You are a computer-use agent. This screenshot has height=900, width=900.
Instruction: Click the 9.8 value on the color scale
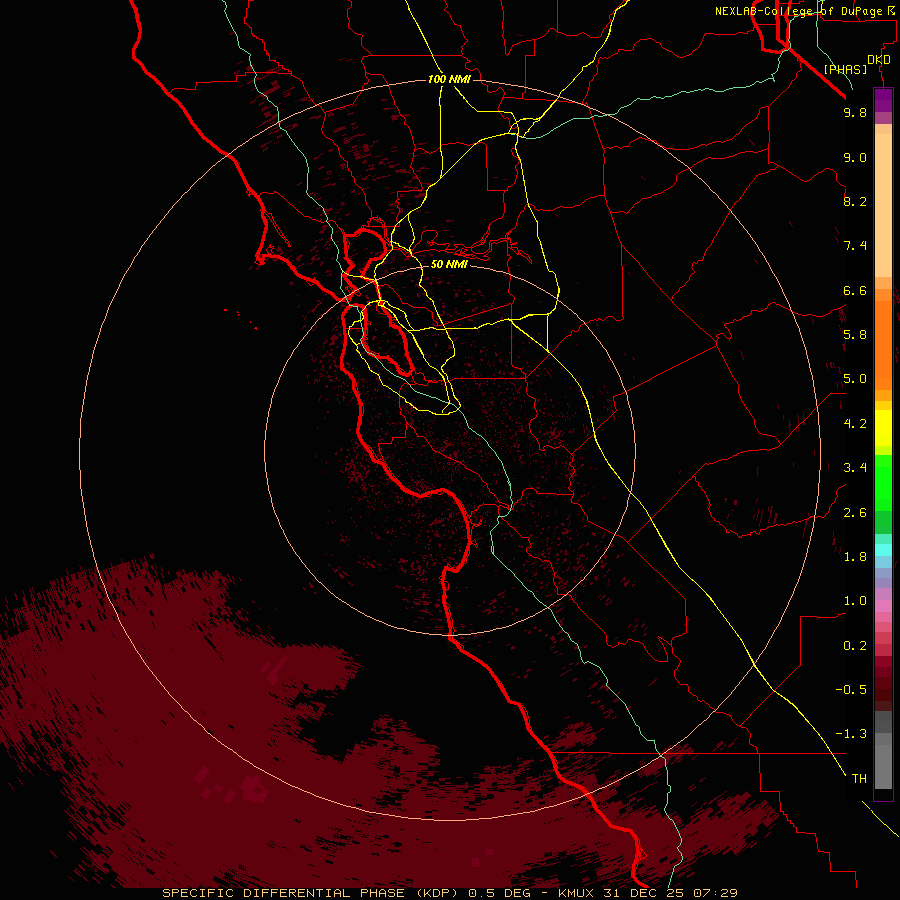point(855,112)
